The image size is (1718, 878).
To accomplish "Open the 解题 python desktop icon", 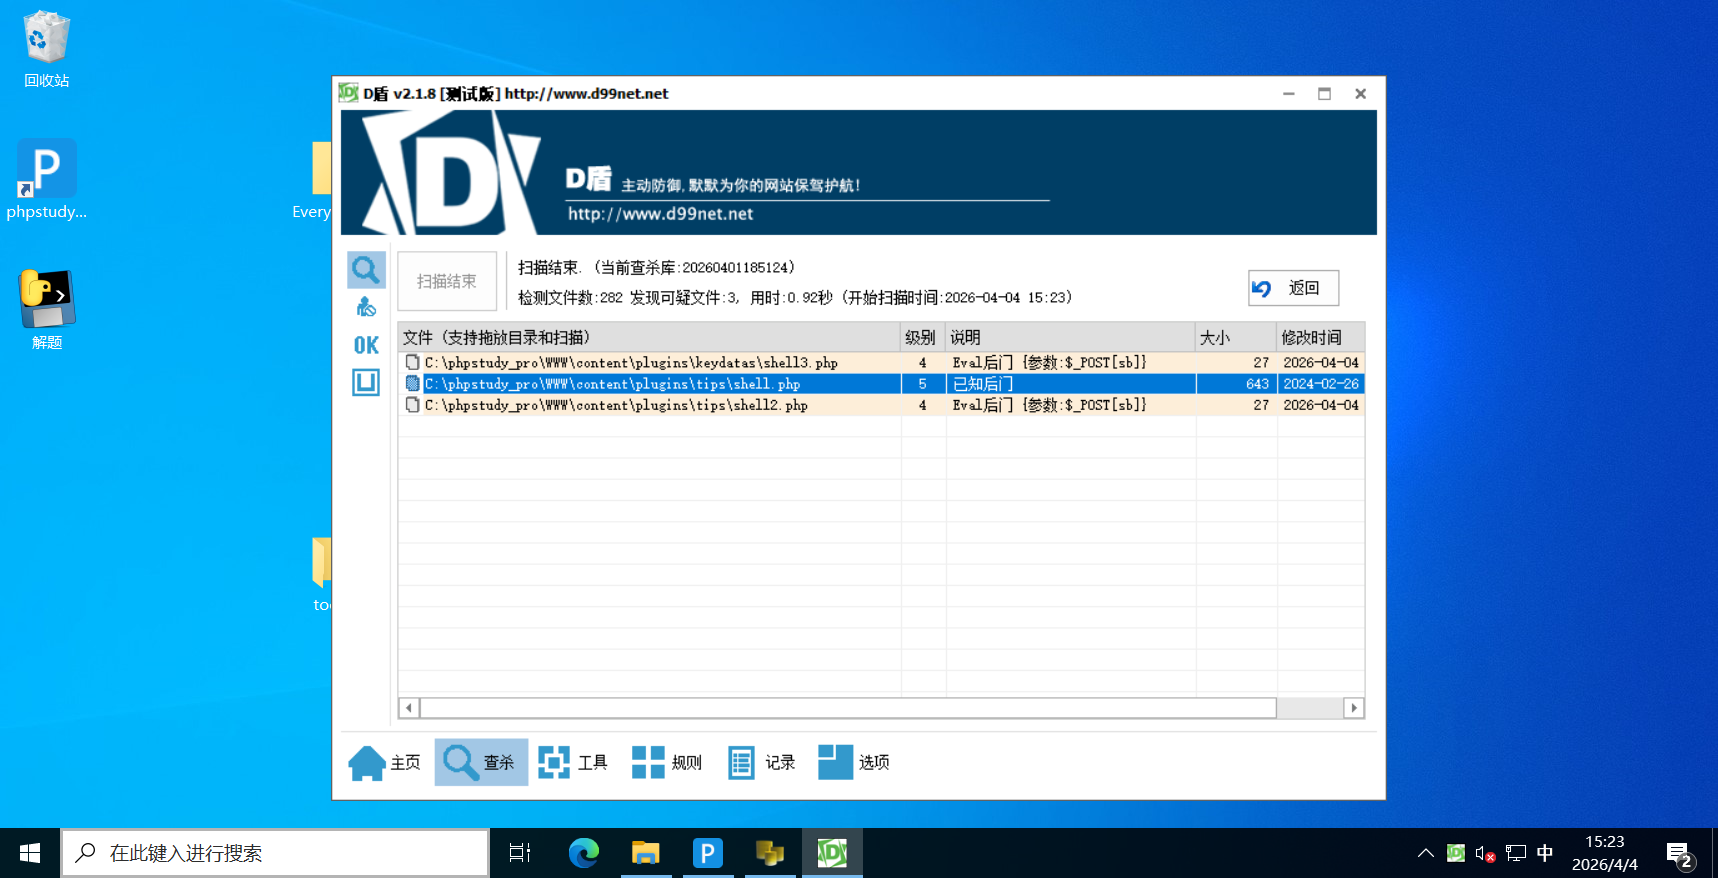I will 46,310.
